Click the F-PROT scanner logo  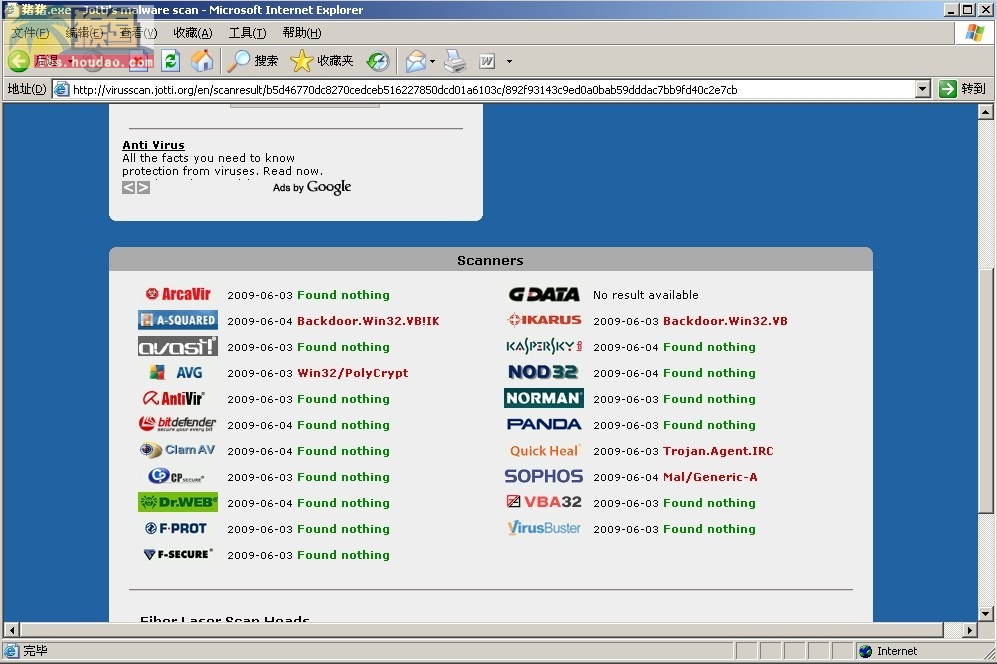click(x=175, y=528)
